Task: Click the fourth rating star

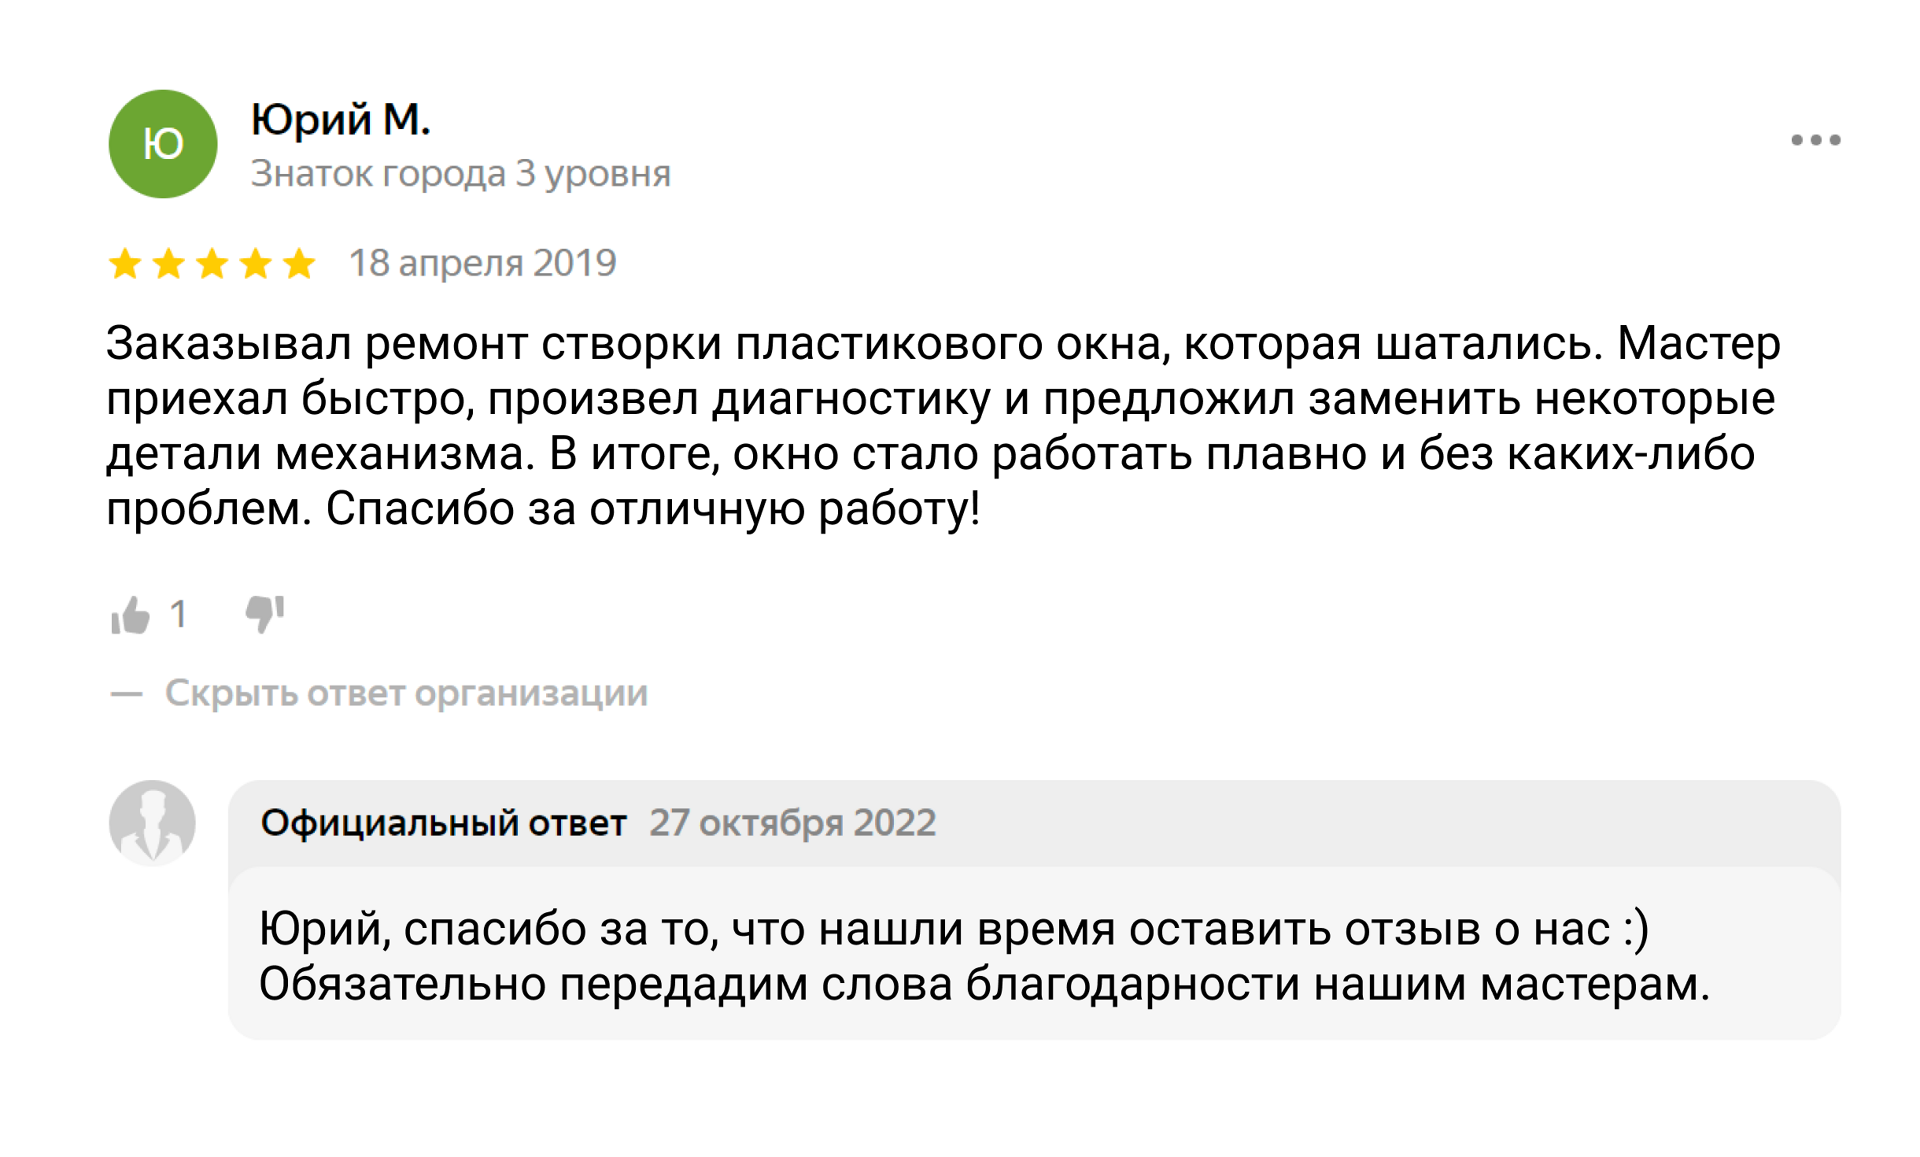Action: (256, 264)
